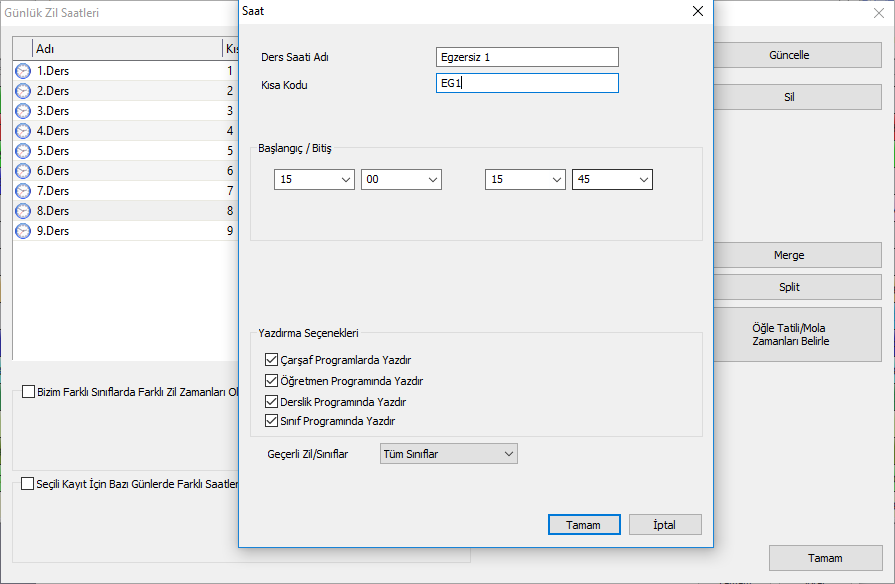
Task: Click the clock icon beside 7.Ders
Action: coord(23,191)
